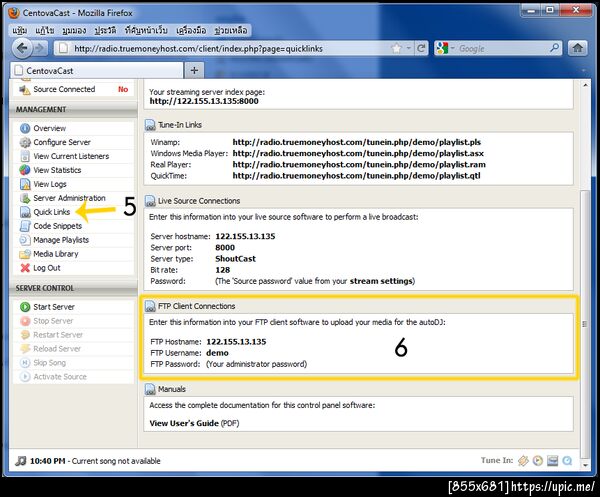This screenshot has height=497, width=600.
Task: Click the Skip Song icon
Action: click(25, 363)
